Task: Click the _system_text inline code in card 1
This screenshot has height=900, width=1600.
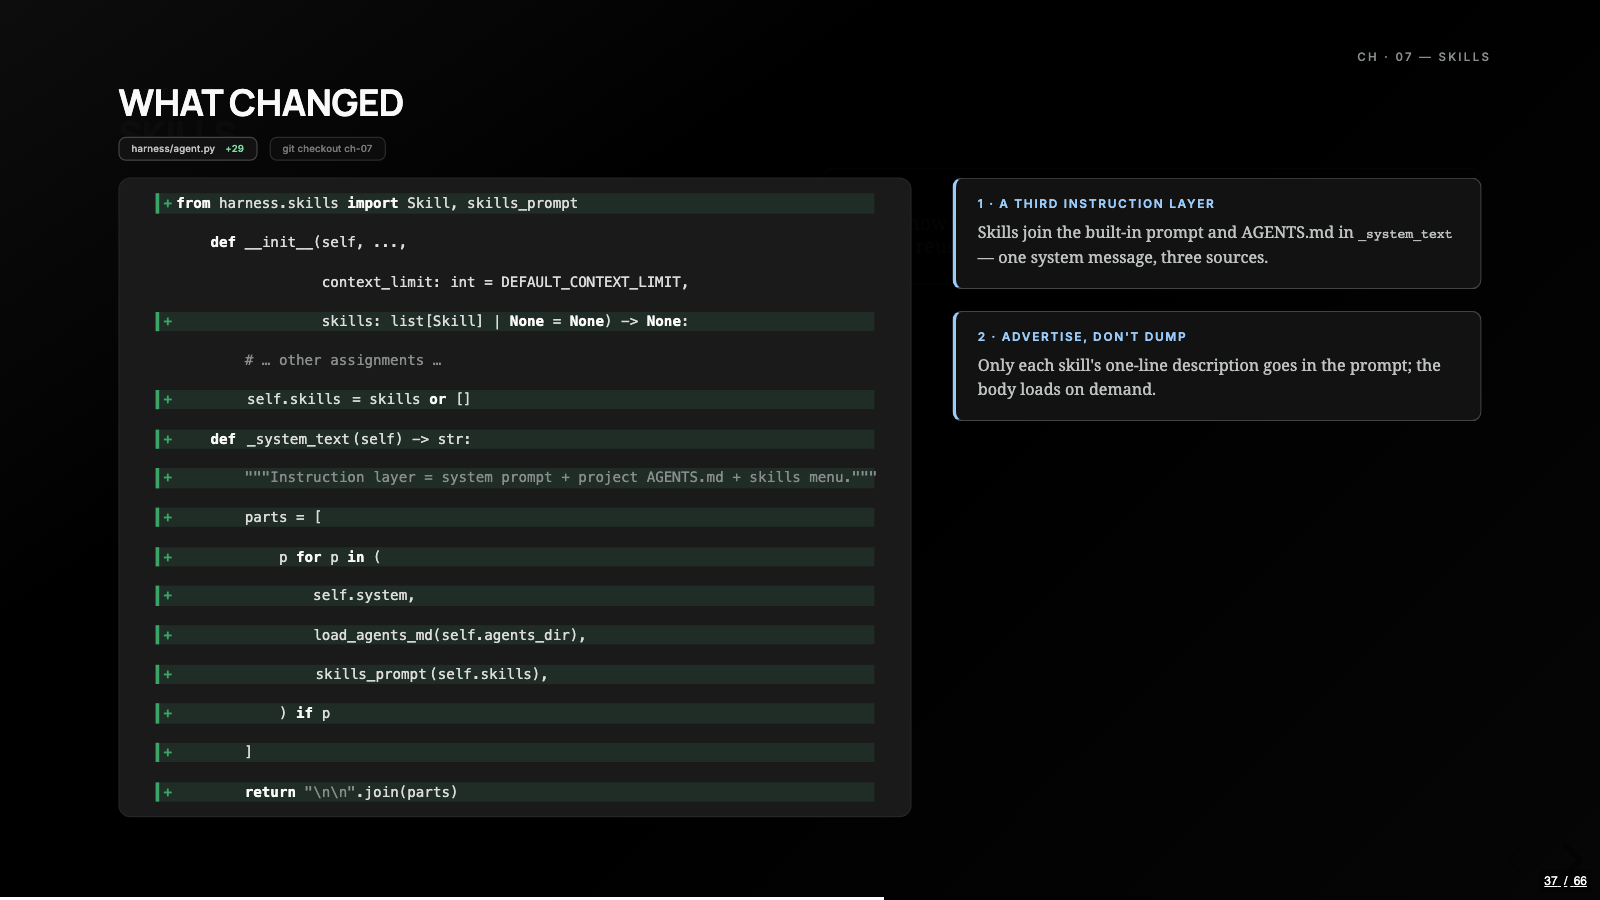Action: point(1405,234)
